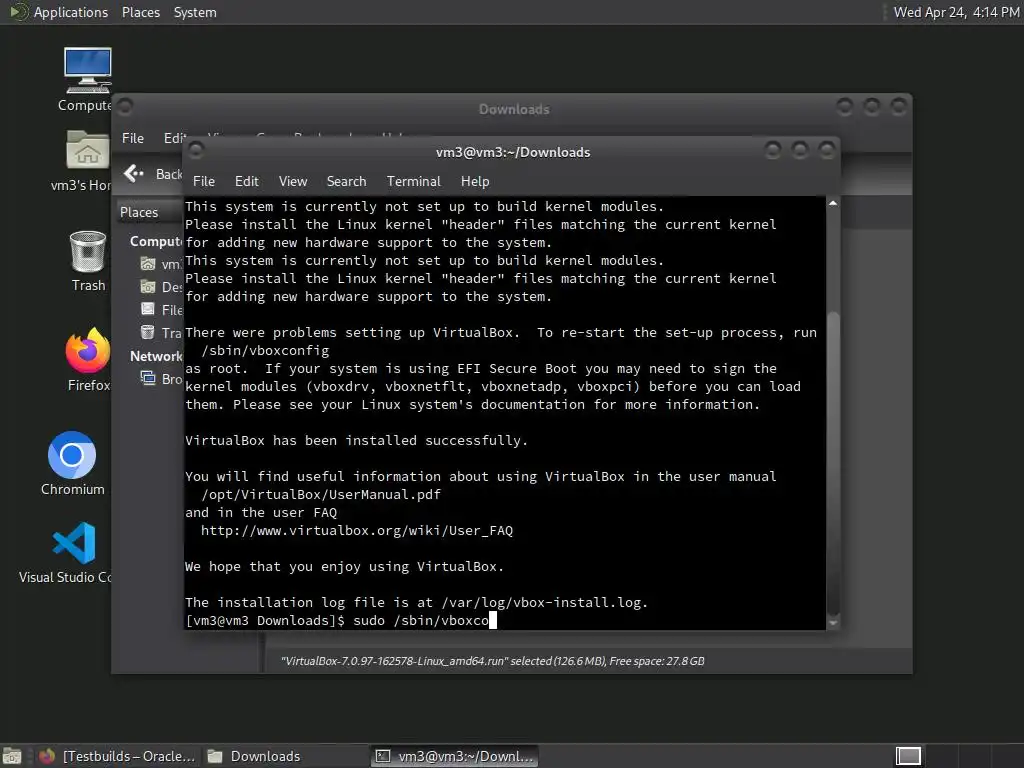The width and height of the screenshot is (1024, 768).
Task: Click the Downloads window menu button at title left
Action: tap(125, 106)
